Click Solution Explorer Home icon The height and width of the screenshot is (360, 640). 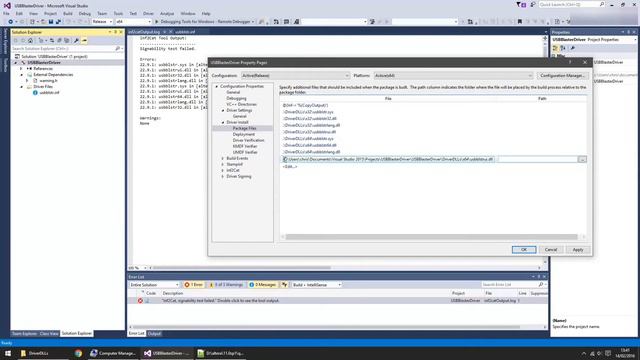(x=30, y=40)
